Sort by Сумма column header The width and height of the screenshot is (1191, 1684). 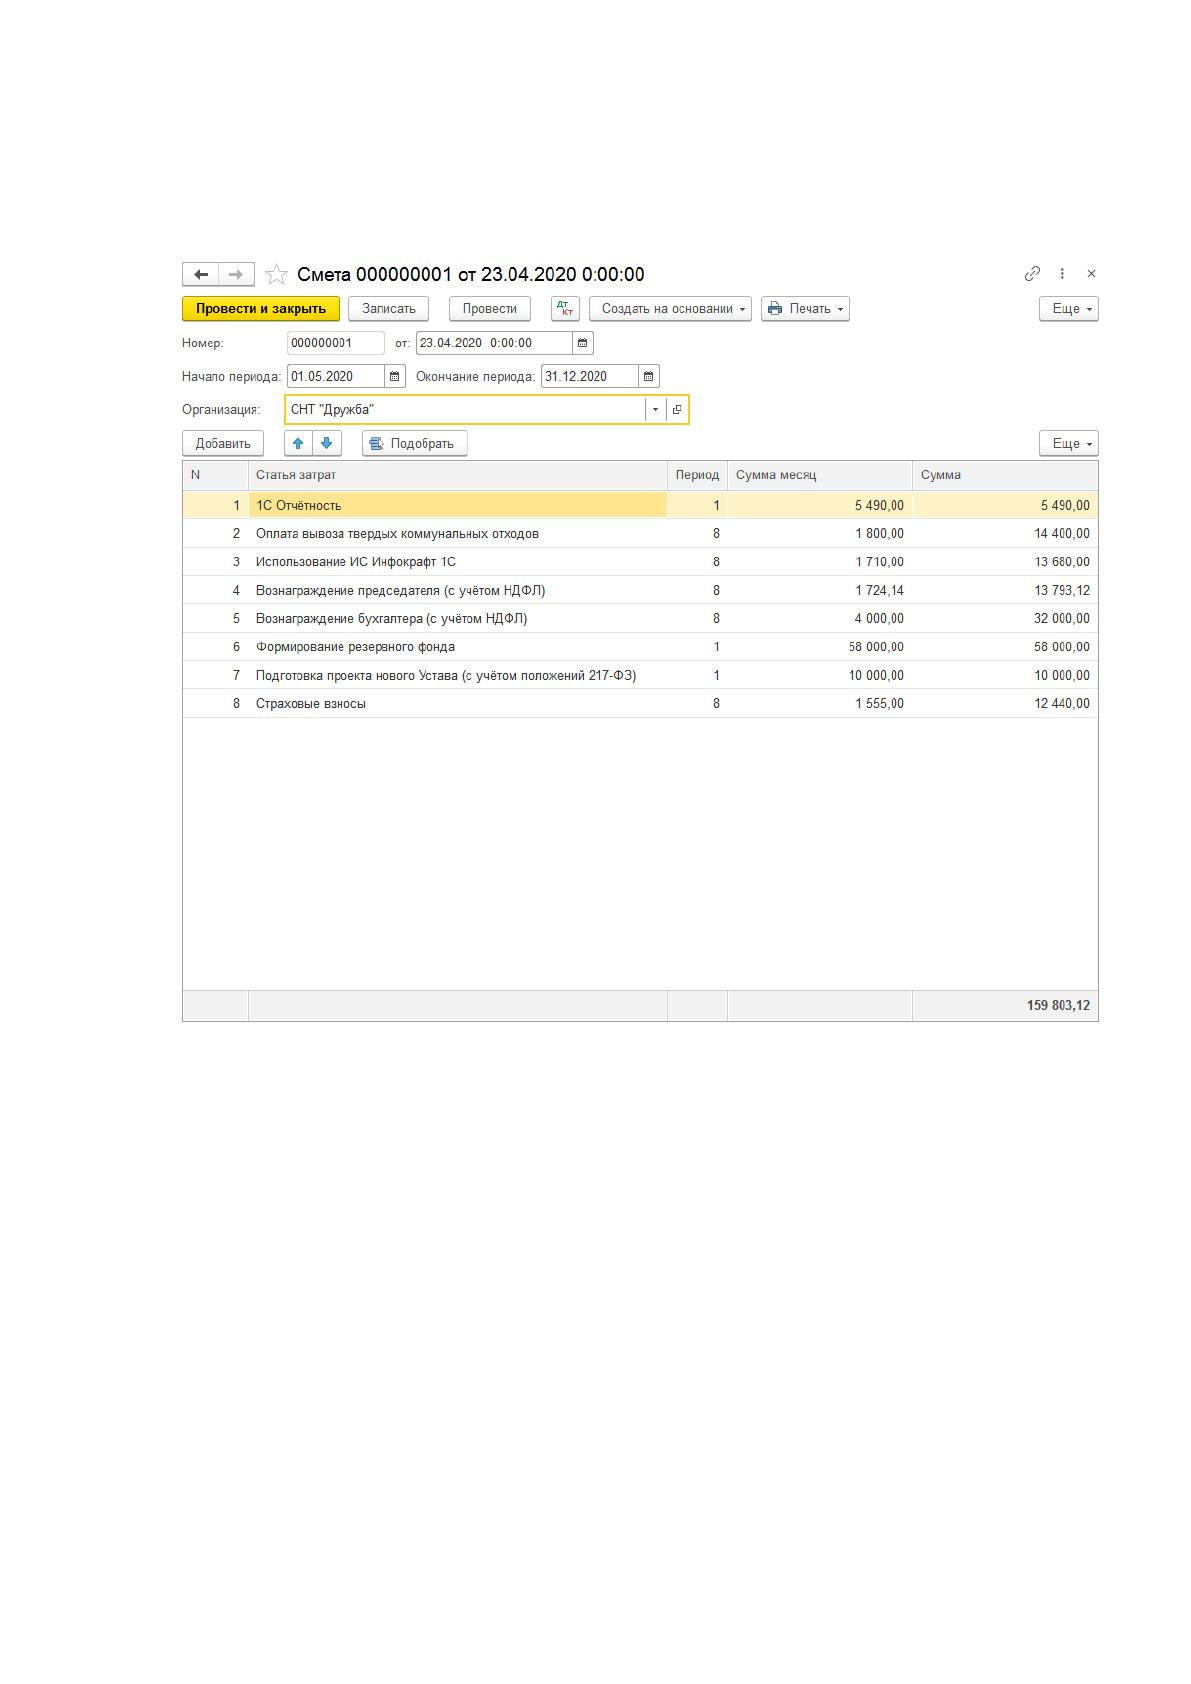(x=1005, y=475)
